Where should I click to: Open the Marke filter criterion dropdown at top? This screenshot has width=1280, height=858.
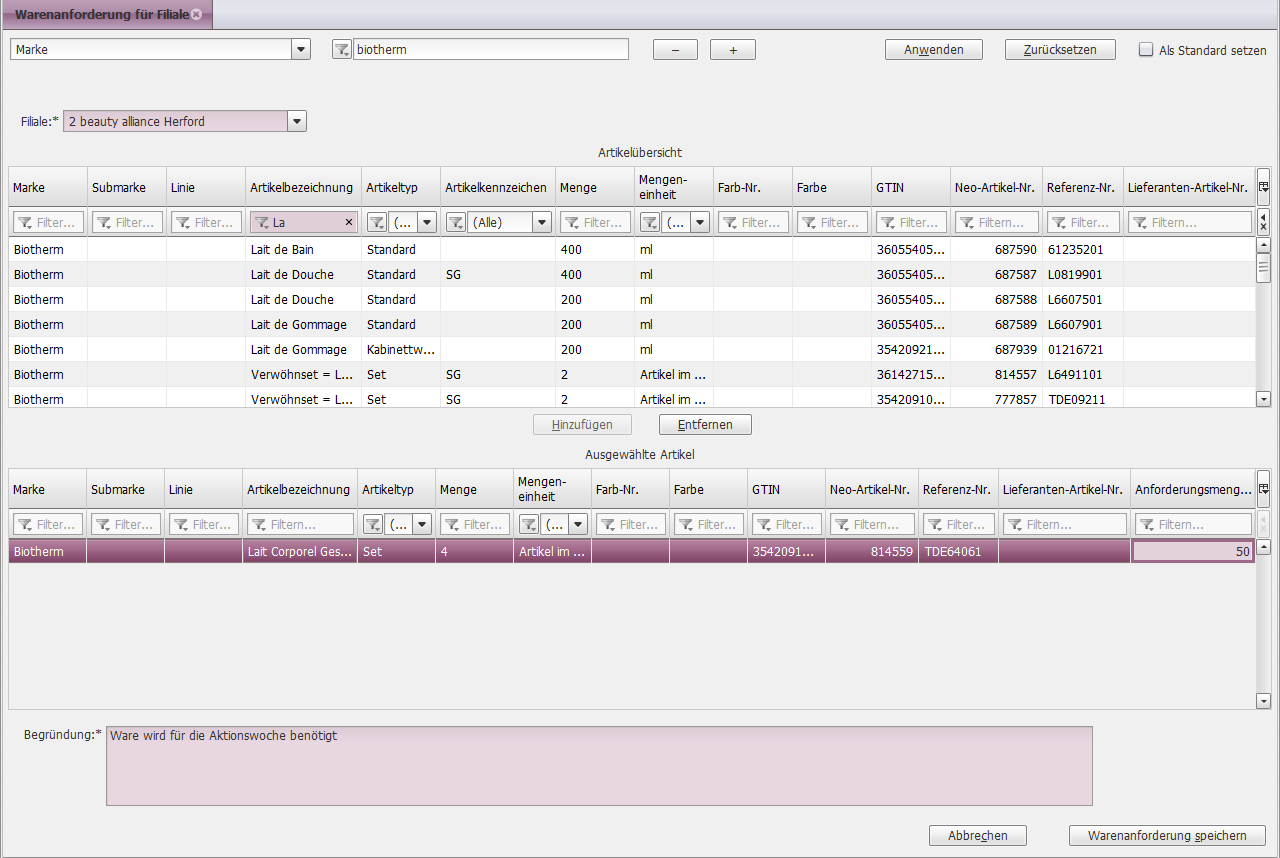pyautogui.click(x=301, y=49)
